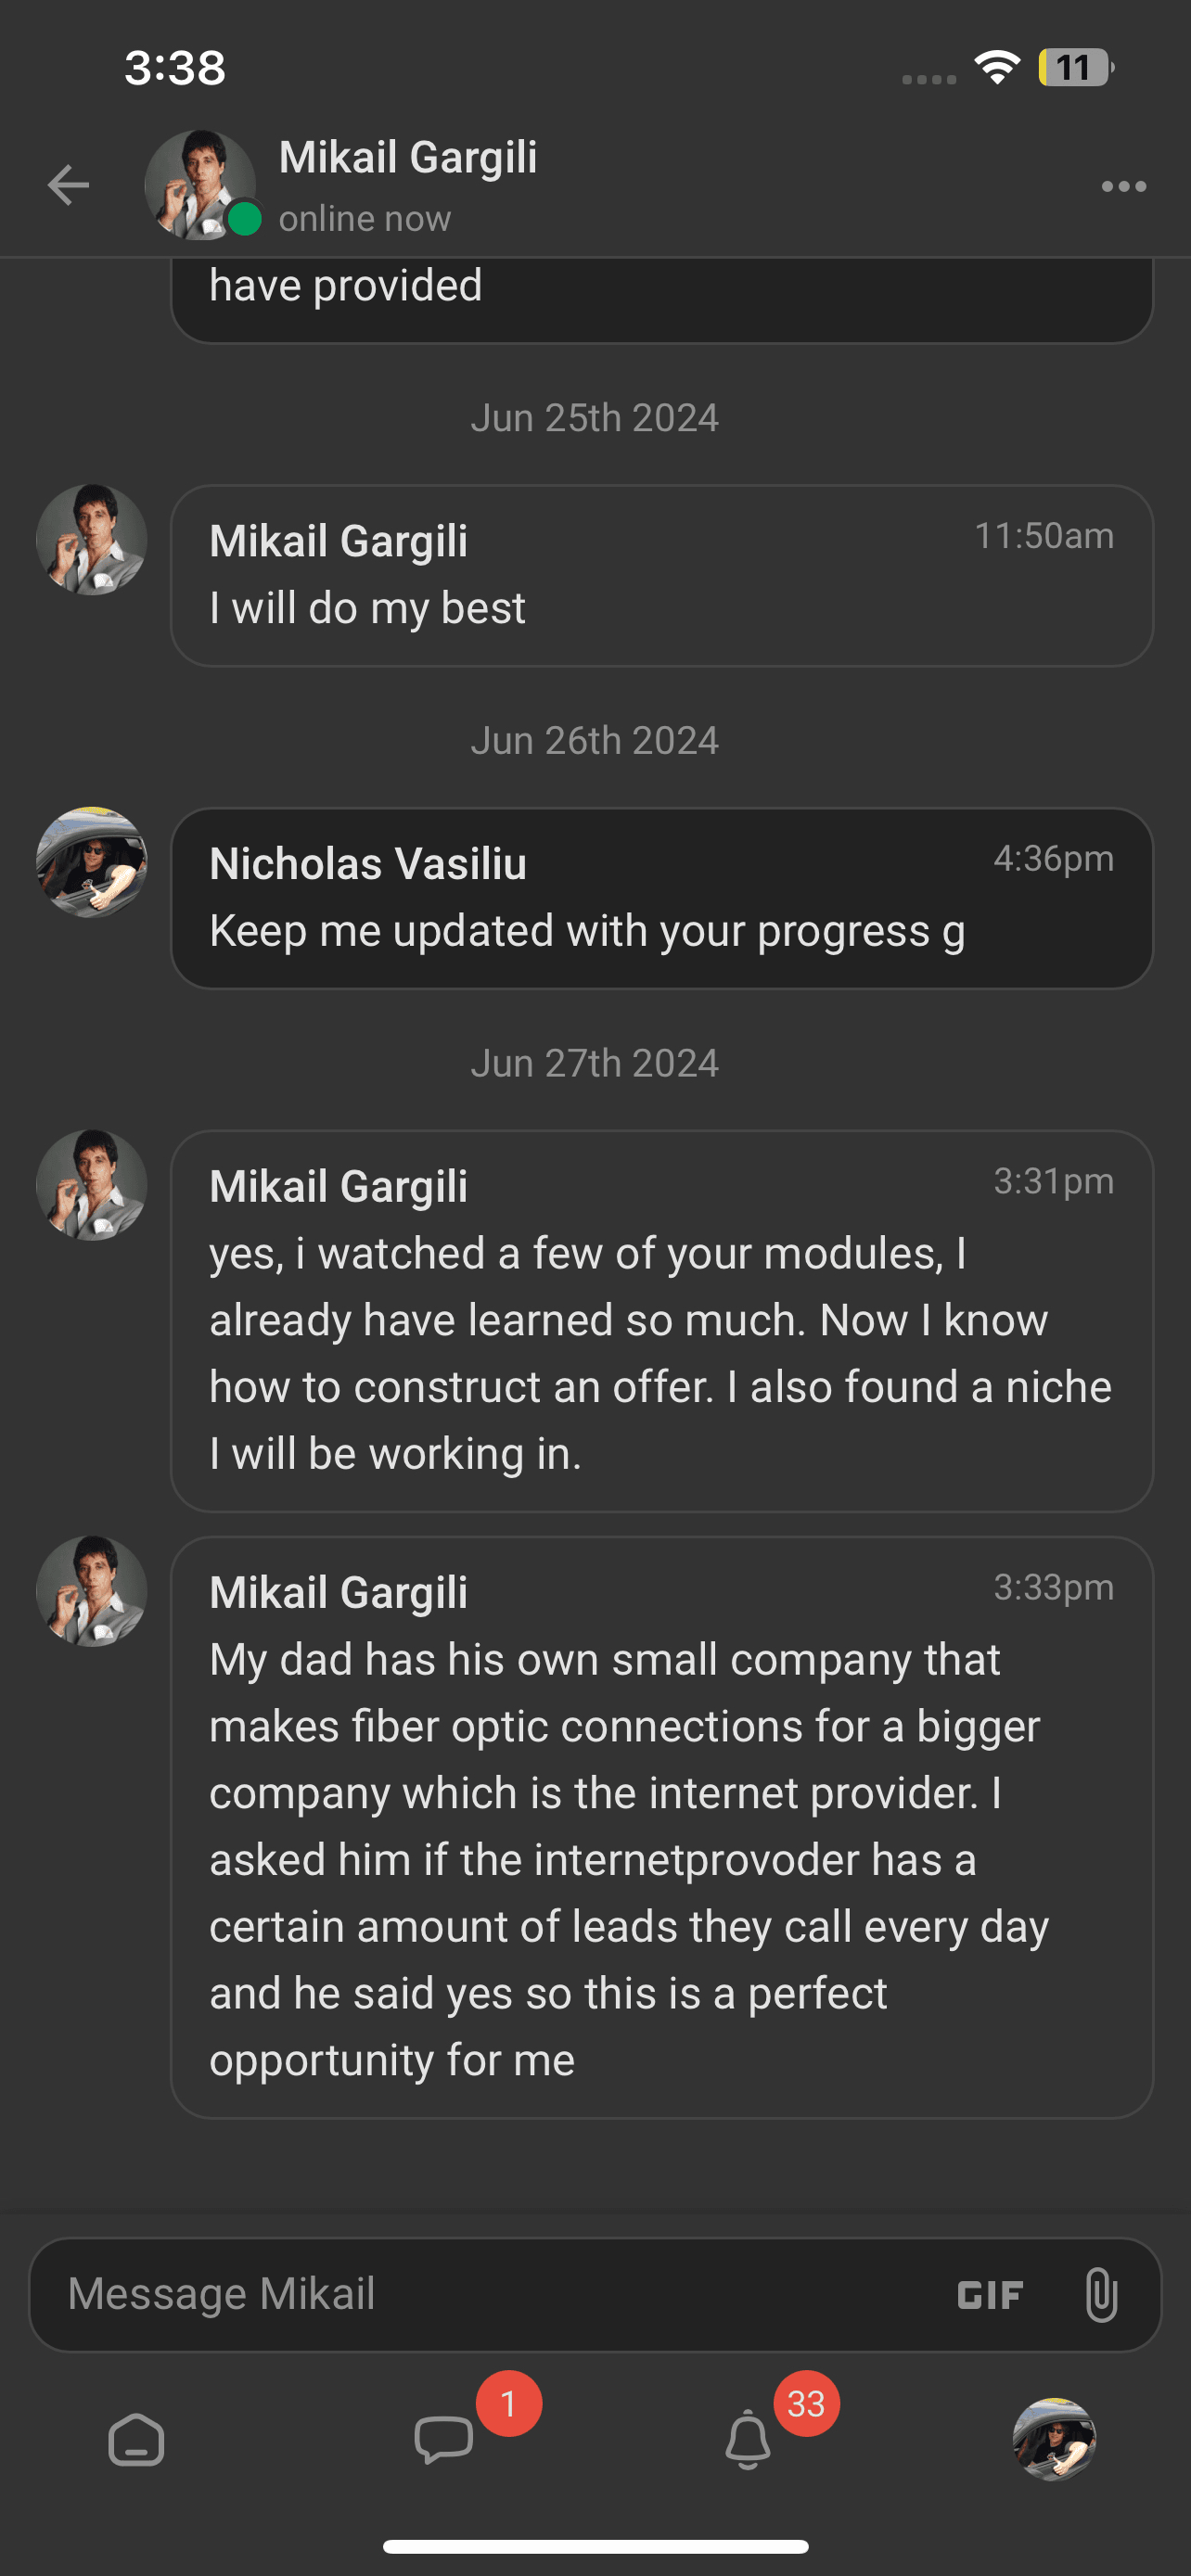Open the notifications bell icon

[747, 2440]
